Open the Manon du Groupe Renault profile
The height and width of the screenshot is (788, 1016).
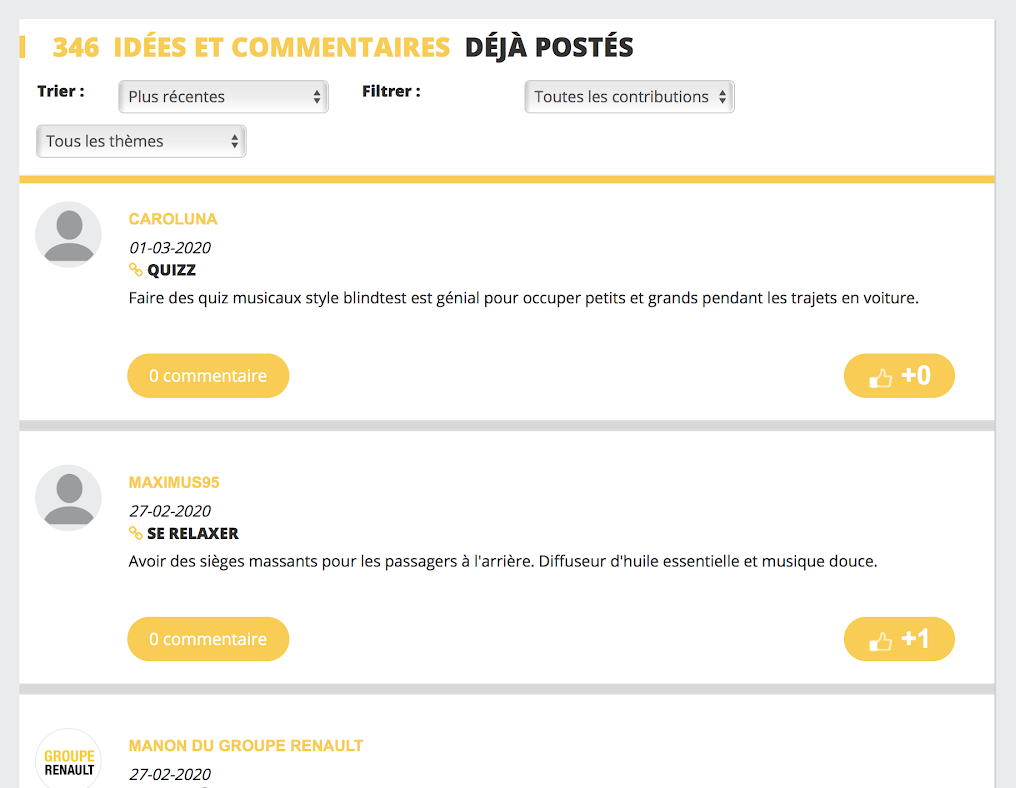tap(246, 746)
